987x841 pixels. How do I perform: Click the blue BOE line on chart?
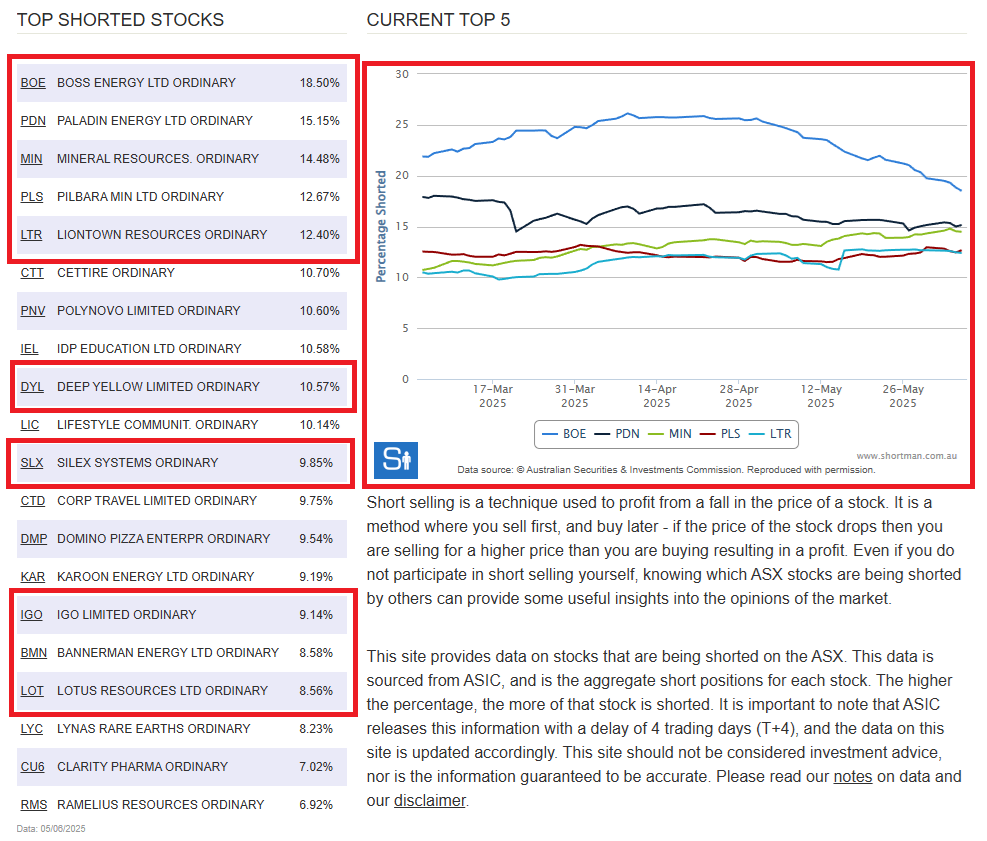[700, 117]
